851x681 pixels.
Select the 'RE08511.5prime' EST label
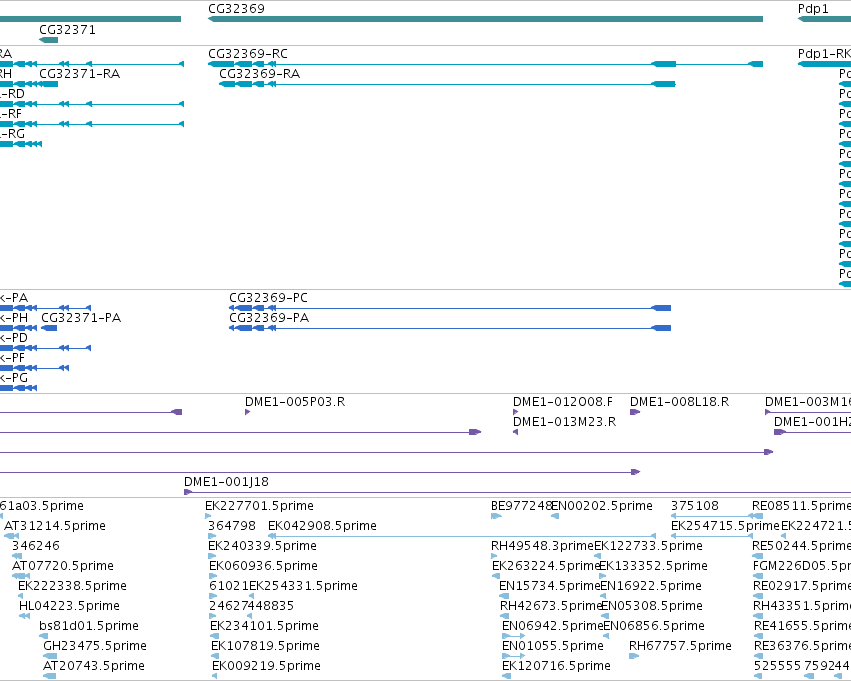point(802,506)
